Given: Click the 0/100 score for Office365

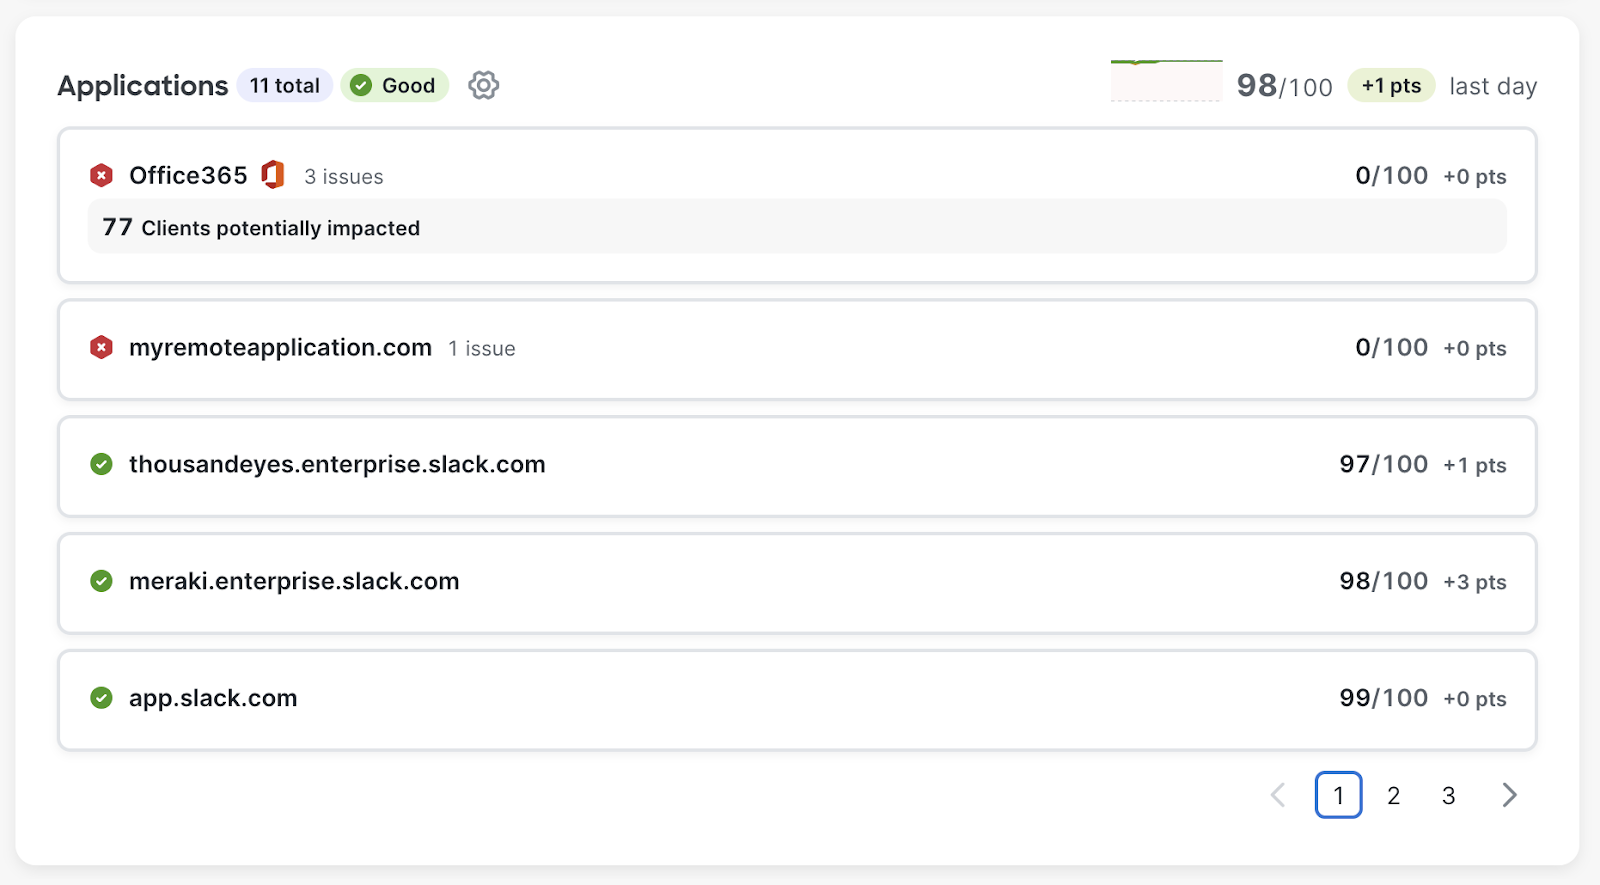Looking at the screenshot, I should (x=1391, y=176).
